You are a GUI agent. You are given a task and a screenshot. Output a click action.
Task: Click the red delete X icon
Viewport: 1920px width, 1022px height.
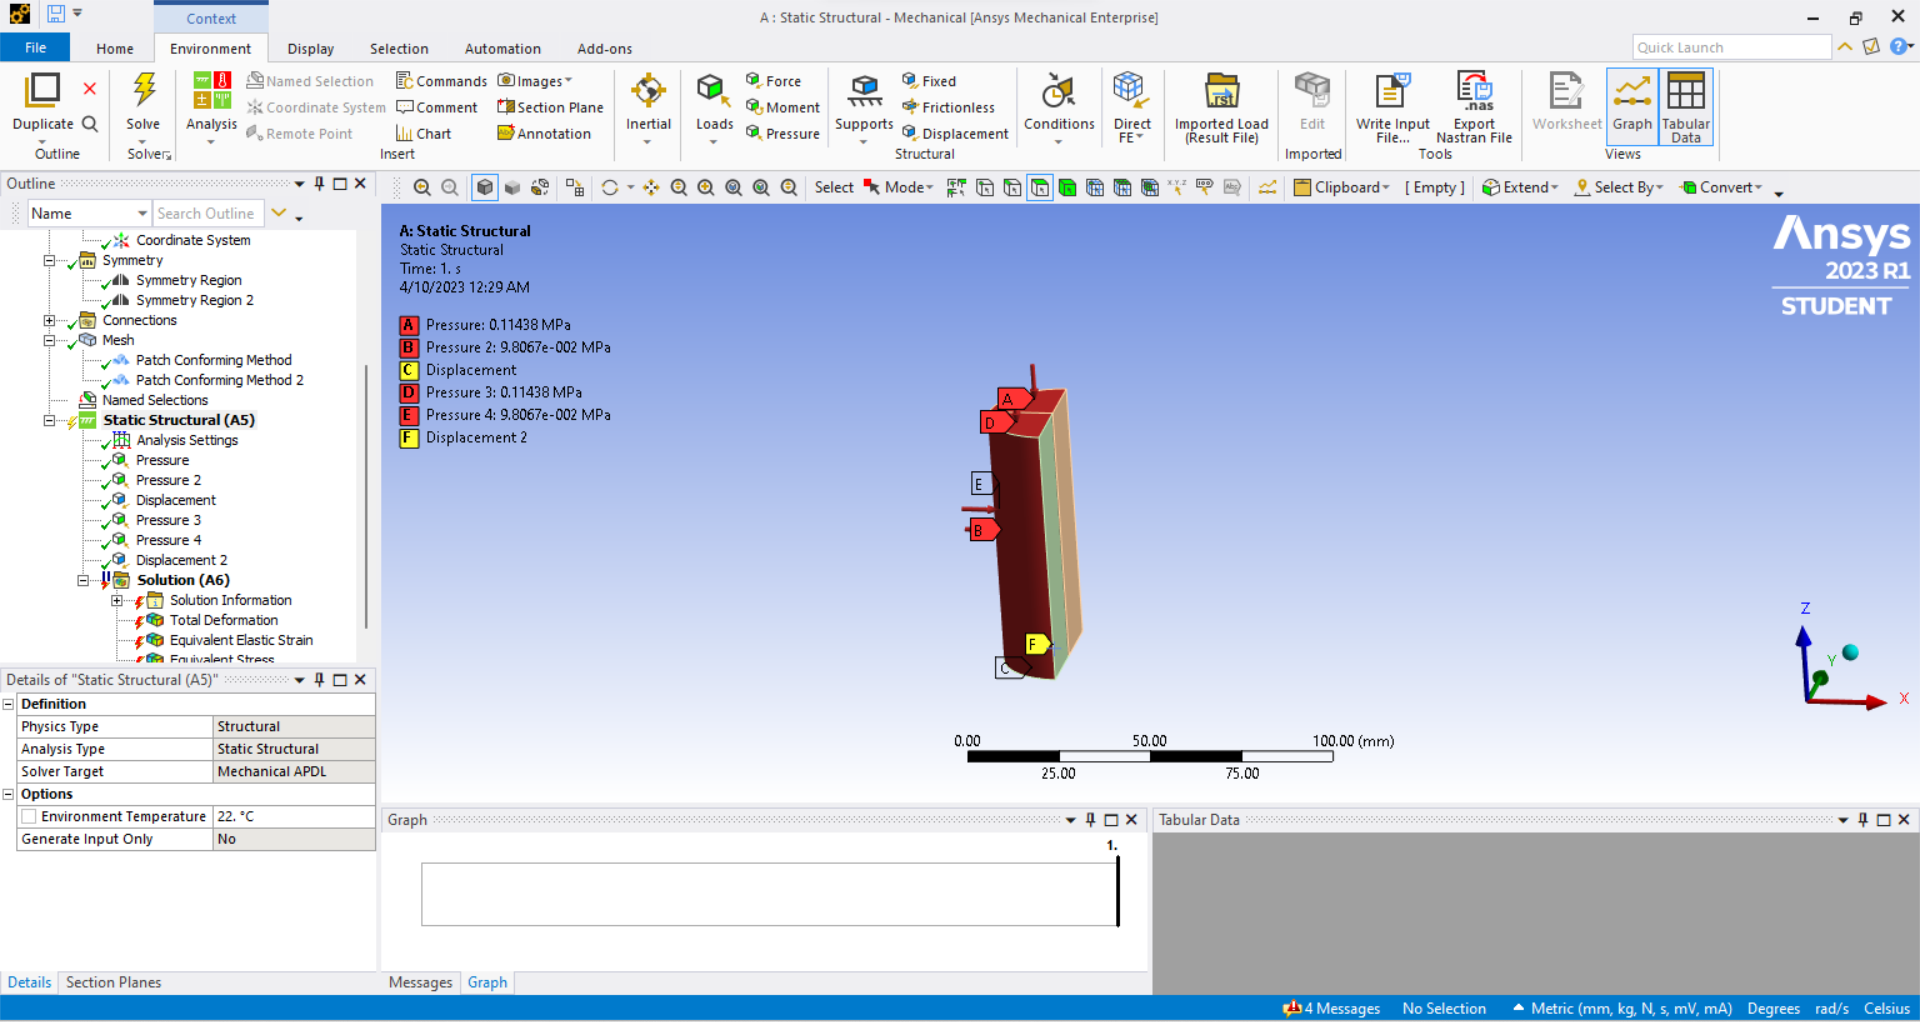[89, 89]
